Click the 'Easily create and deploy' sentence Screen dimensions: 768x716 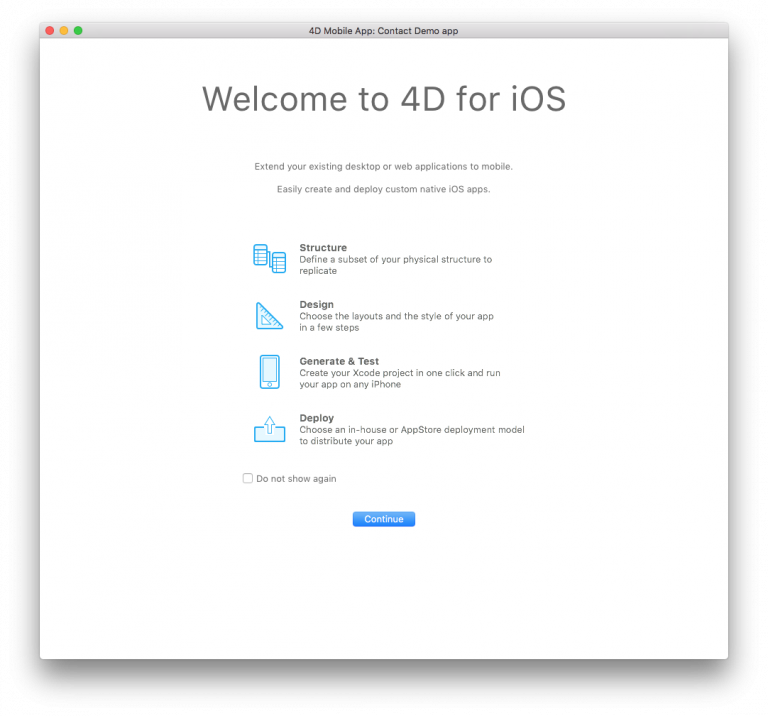[384, 189]
